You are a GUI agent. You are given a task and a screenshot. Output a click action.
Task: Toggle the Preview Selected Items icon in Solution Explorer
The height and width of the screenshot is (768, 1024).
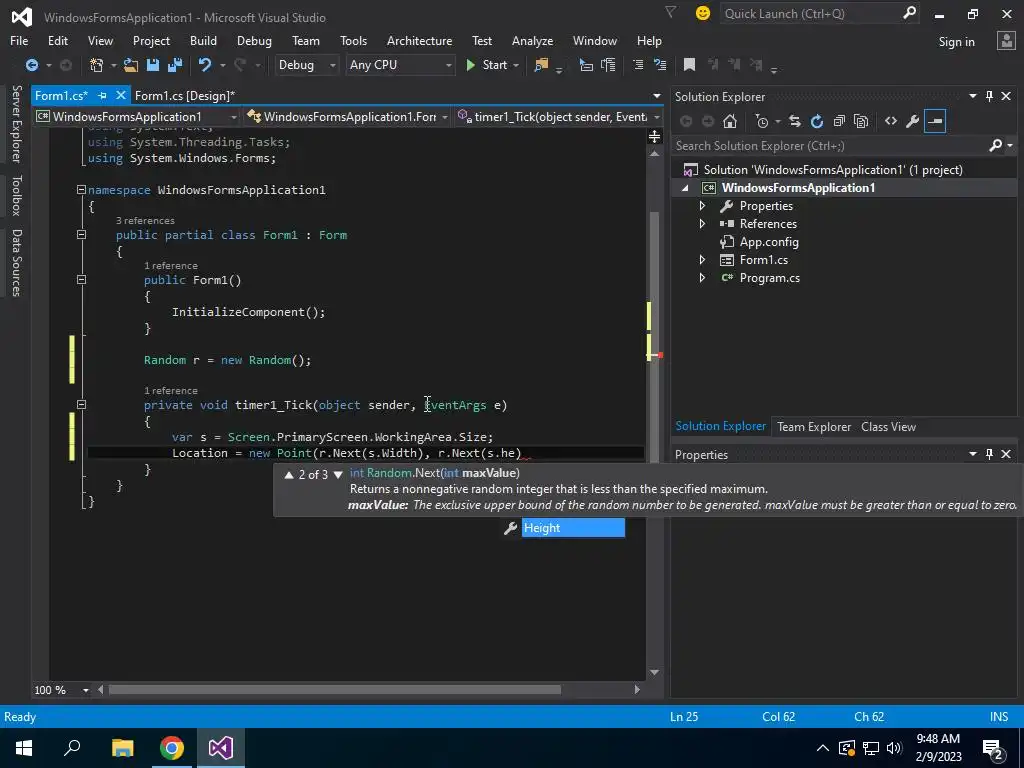pos(935,121)
